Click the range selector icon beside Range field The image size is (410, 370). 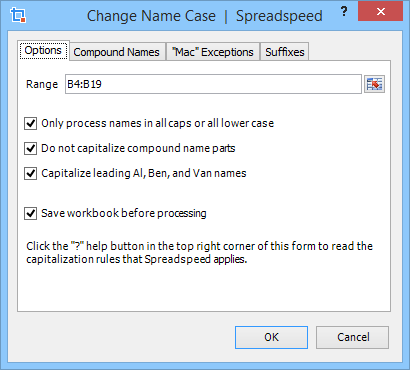tap(374, 84)
